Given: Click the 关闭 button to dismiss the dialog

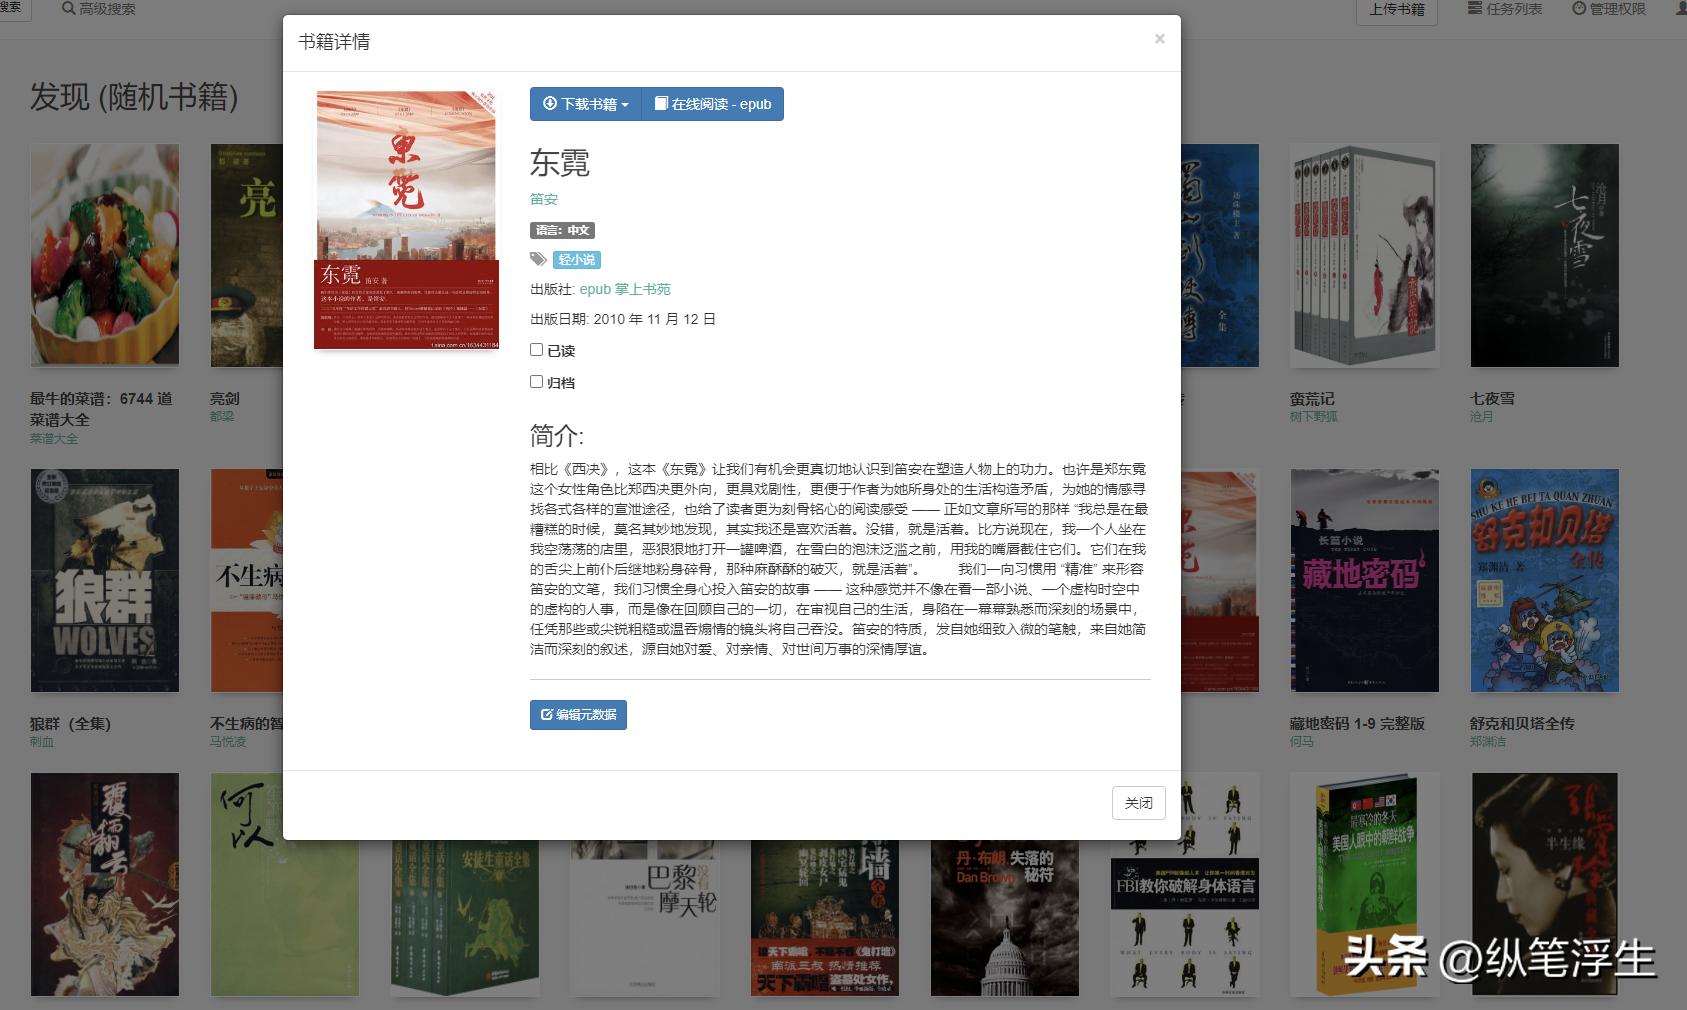Looking at the screenshot, I should click(1139, 802).
